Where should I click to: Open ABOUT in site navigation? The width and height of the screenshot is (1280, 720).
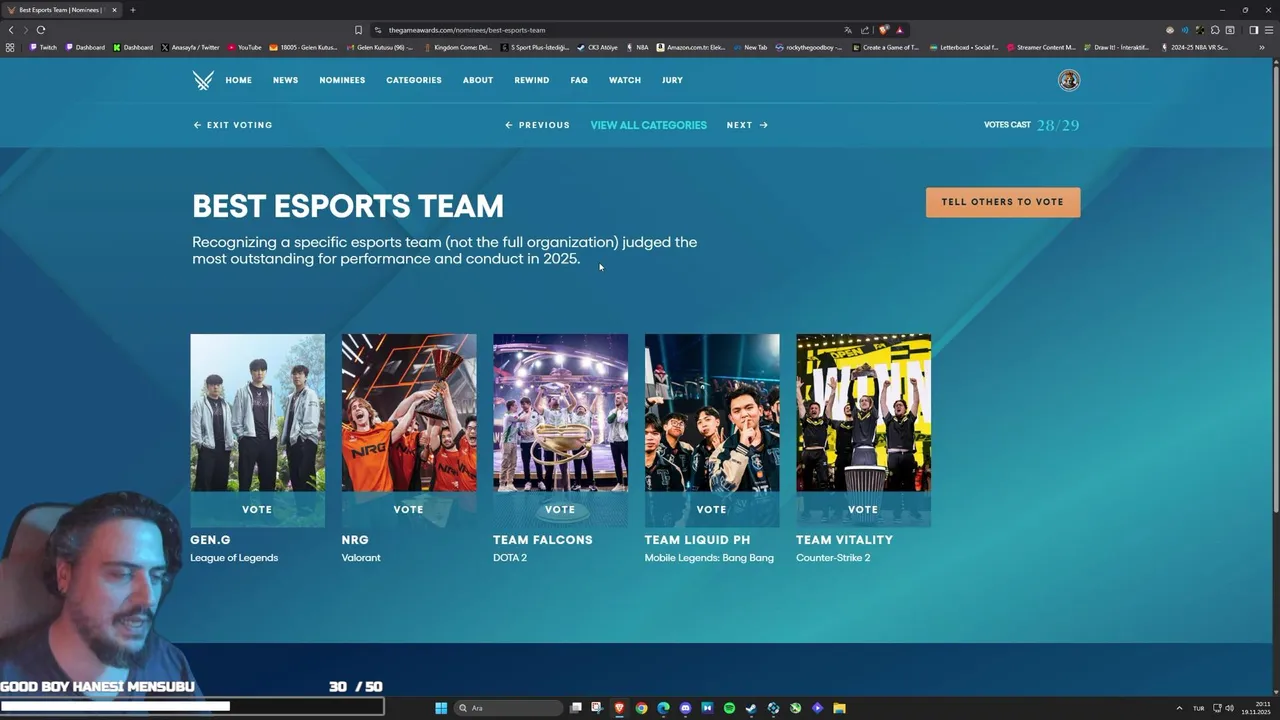[478, 80]
